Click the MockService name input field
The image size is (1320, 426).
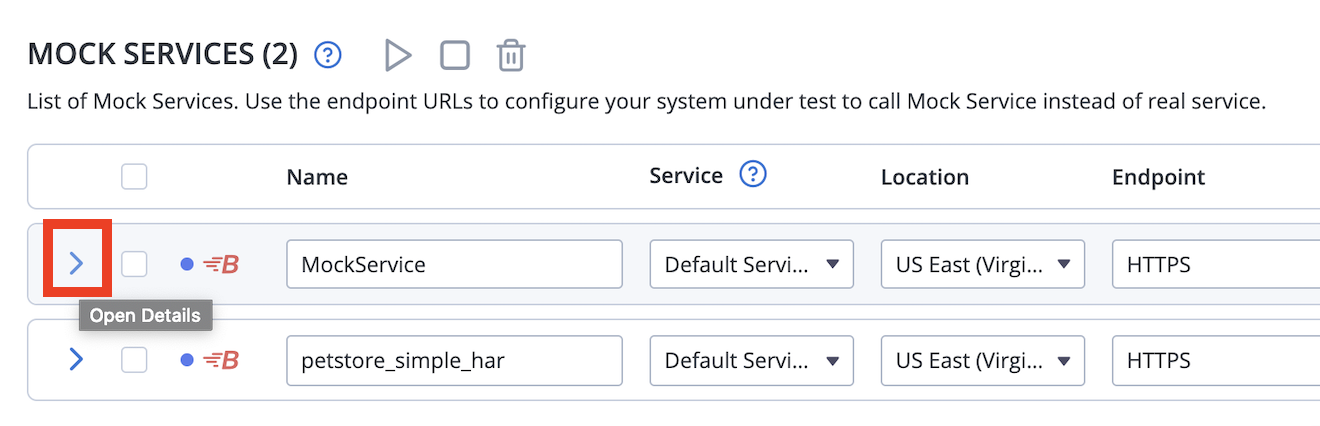[455, 265]
